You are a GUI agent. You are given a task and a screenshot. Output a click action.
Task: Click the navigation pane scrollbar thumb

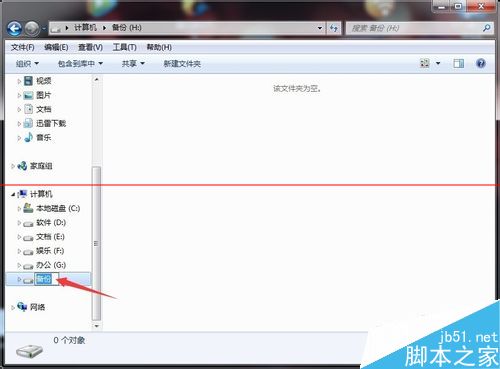(x=96, y=243)
